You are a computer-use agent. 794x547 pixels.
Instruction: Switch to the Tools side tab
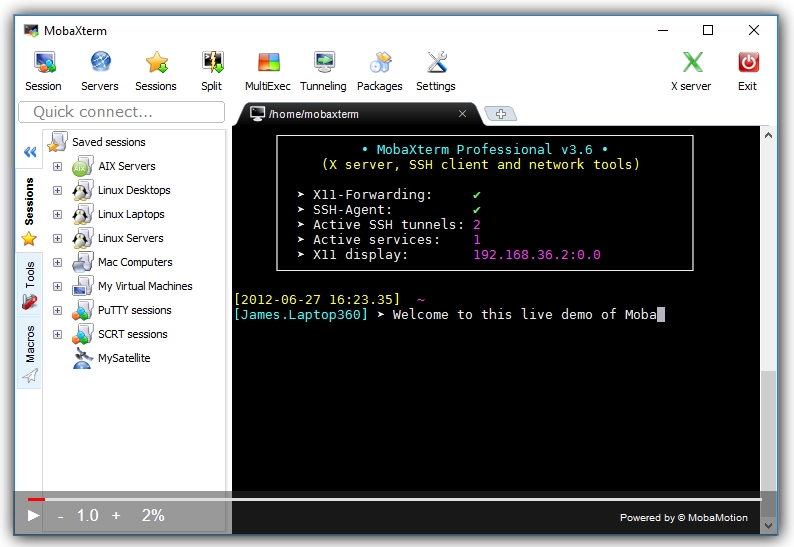click(x=29, y=284)
